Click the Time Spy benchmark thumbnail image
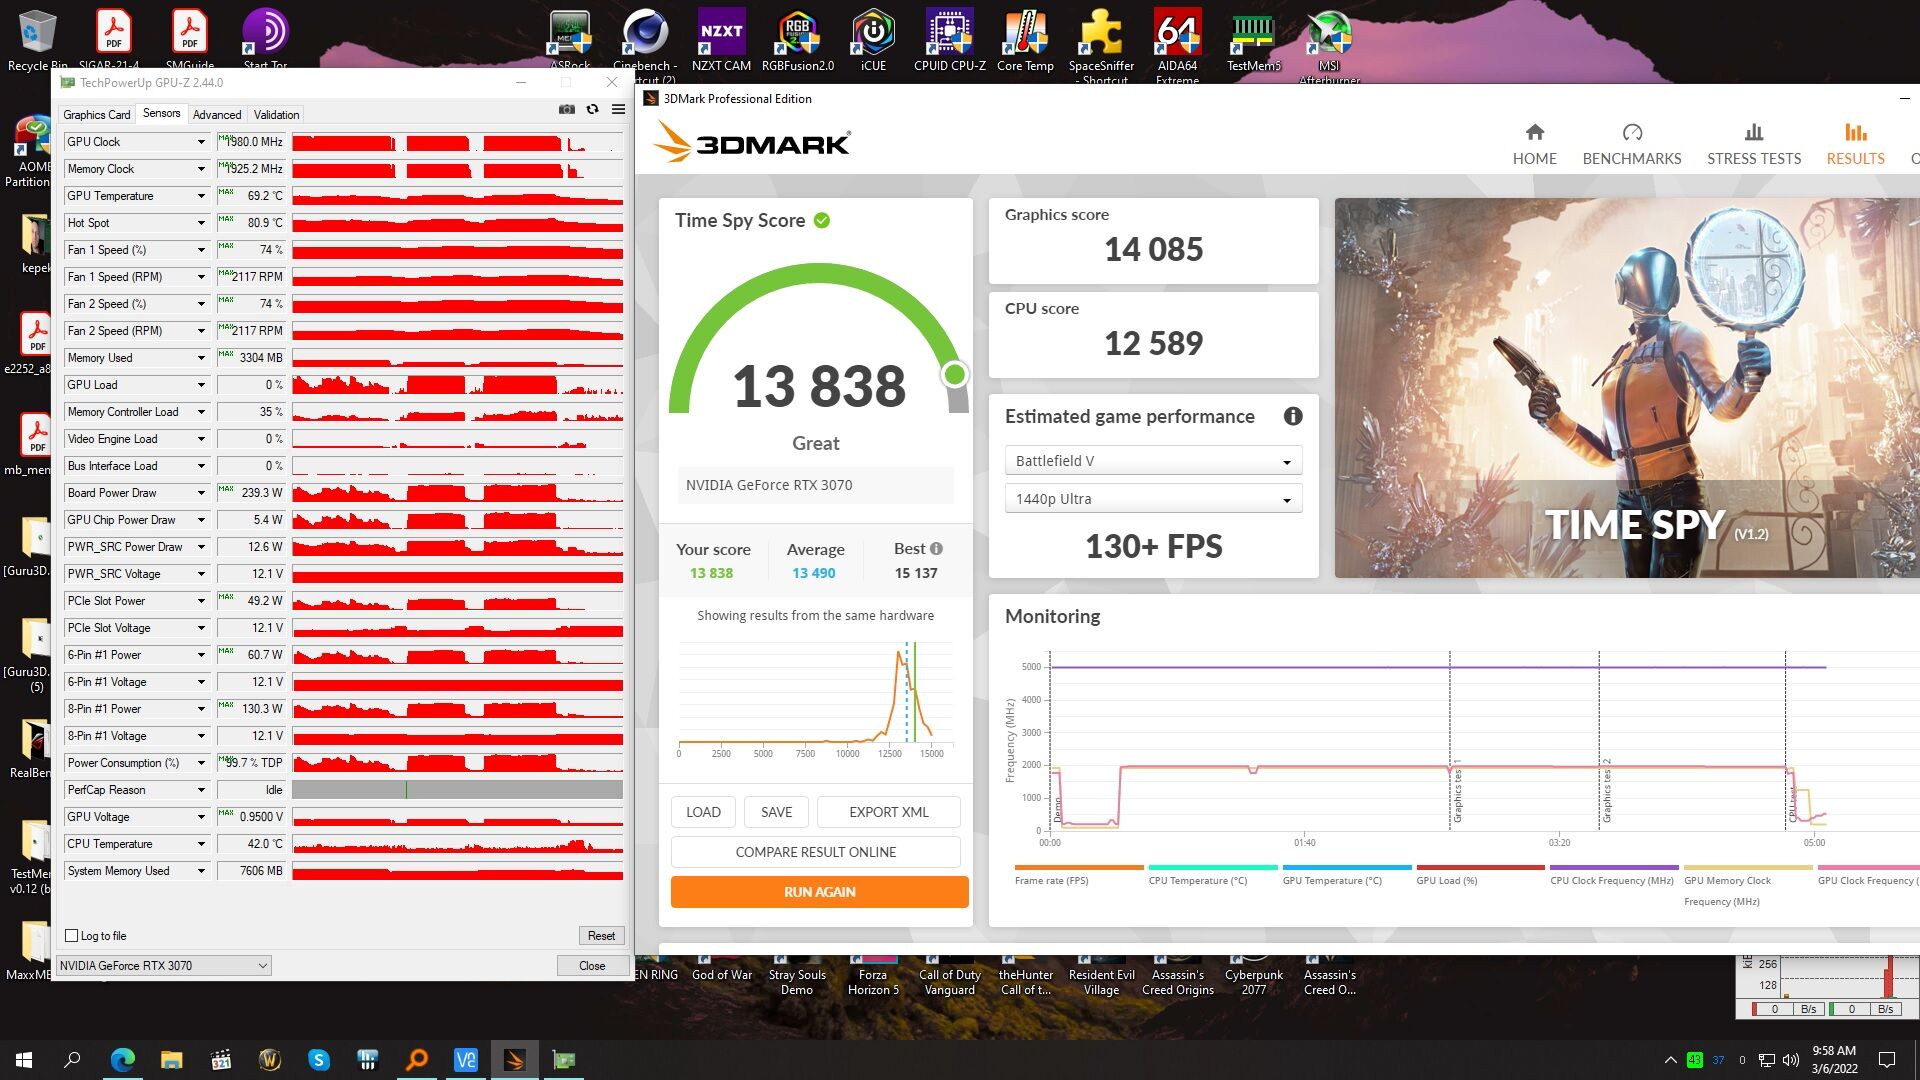This screenshot has height=1080, width=1920. click(x=1626, y=388)
